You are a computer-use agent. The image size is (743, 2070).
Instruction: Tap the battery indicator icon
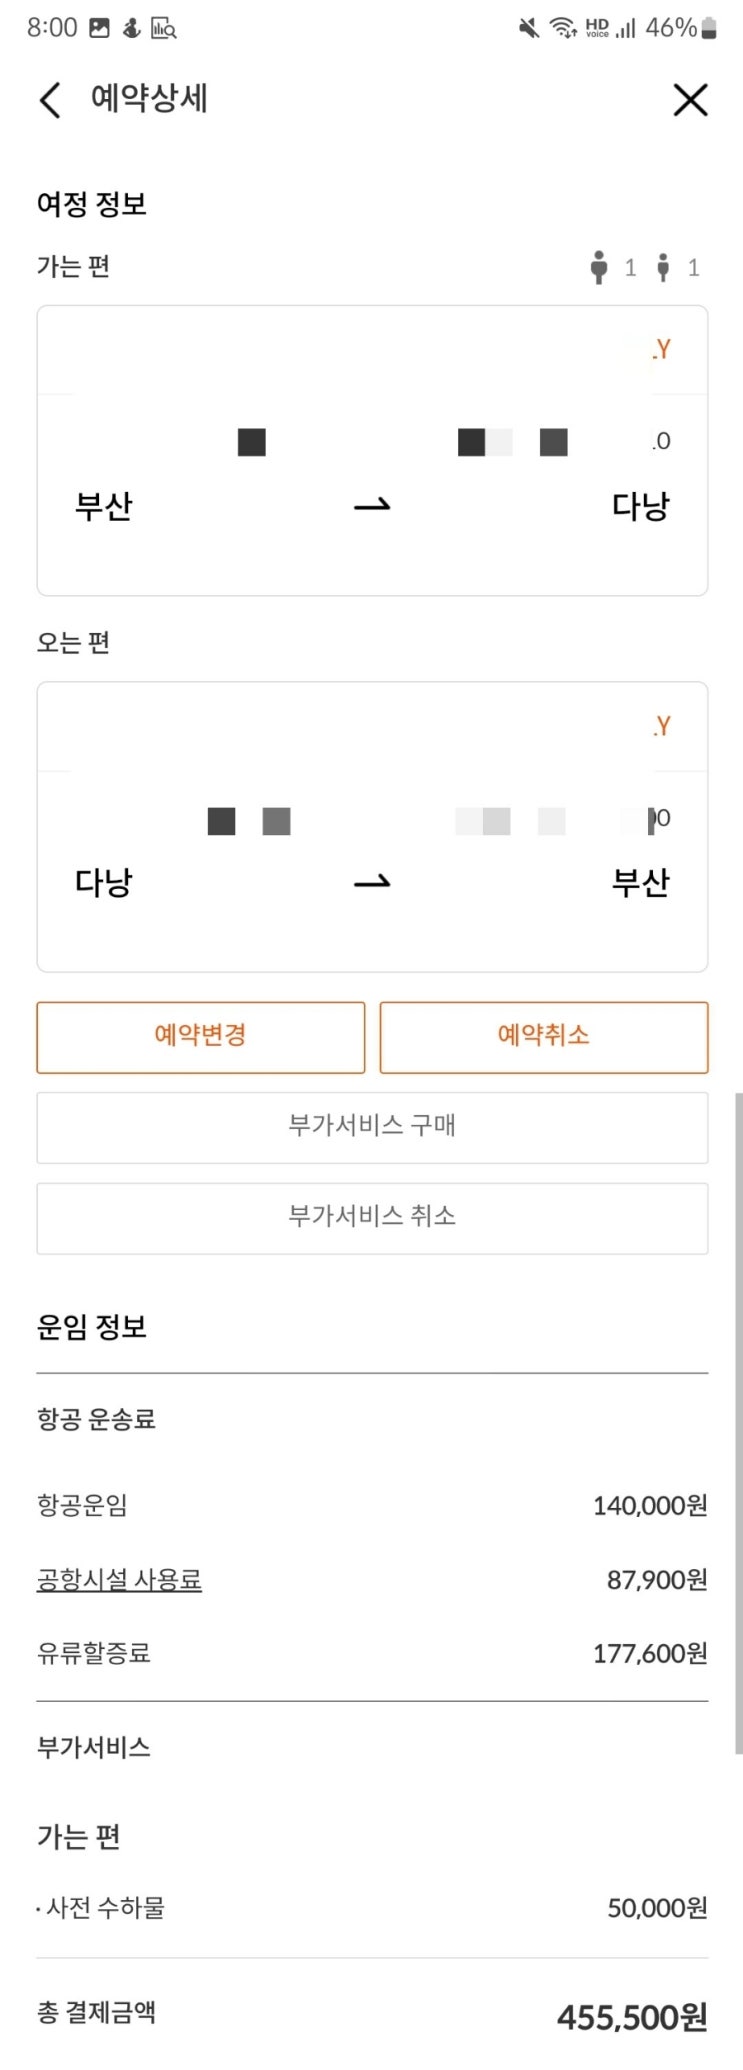(x=709, y=28)
